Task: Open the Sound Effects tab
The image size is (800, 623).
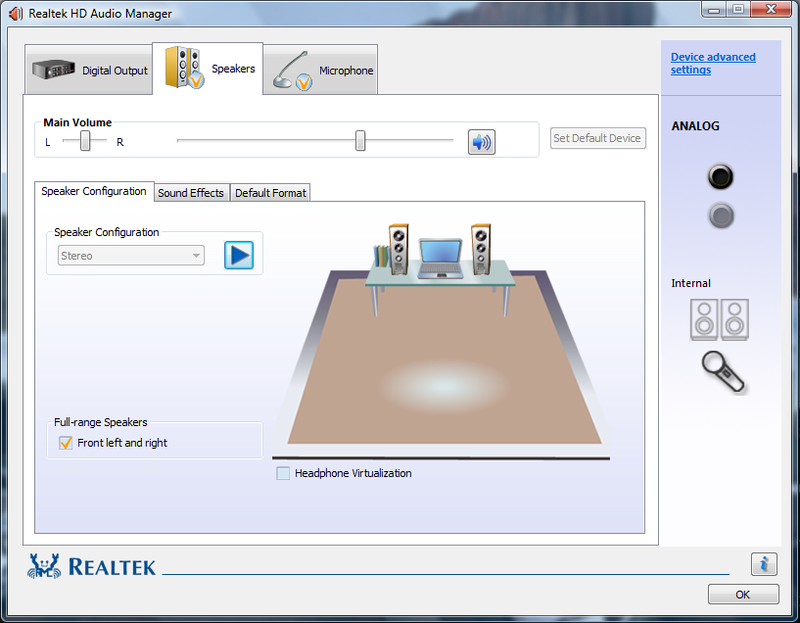Action: tap(191, 193)
